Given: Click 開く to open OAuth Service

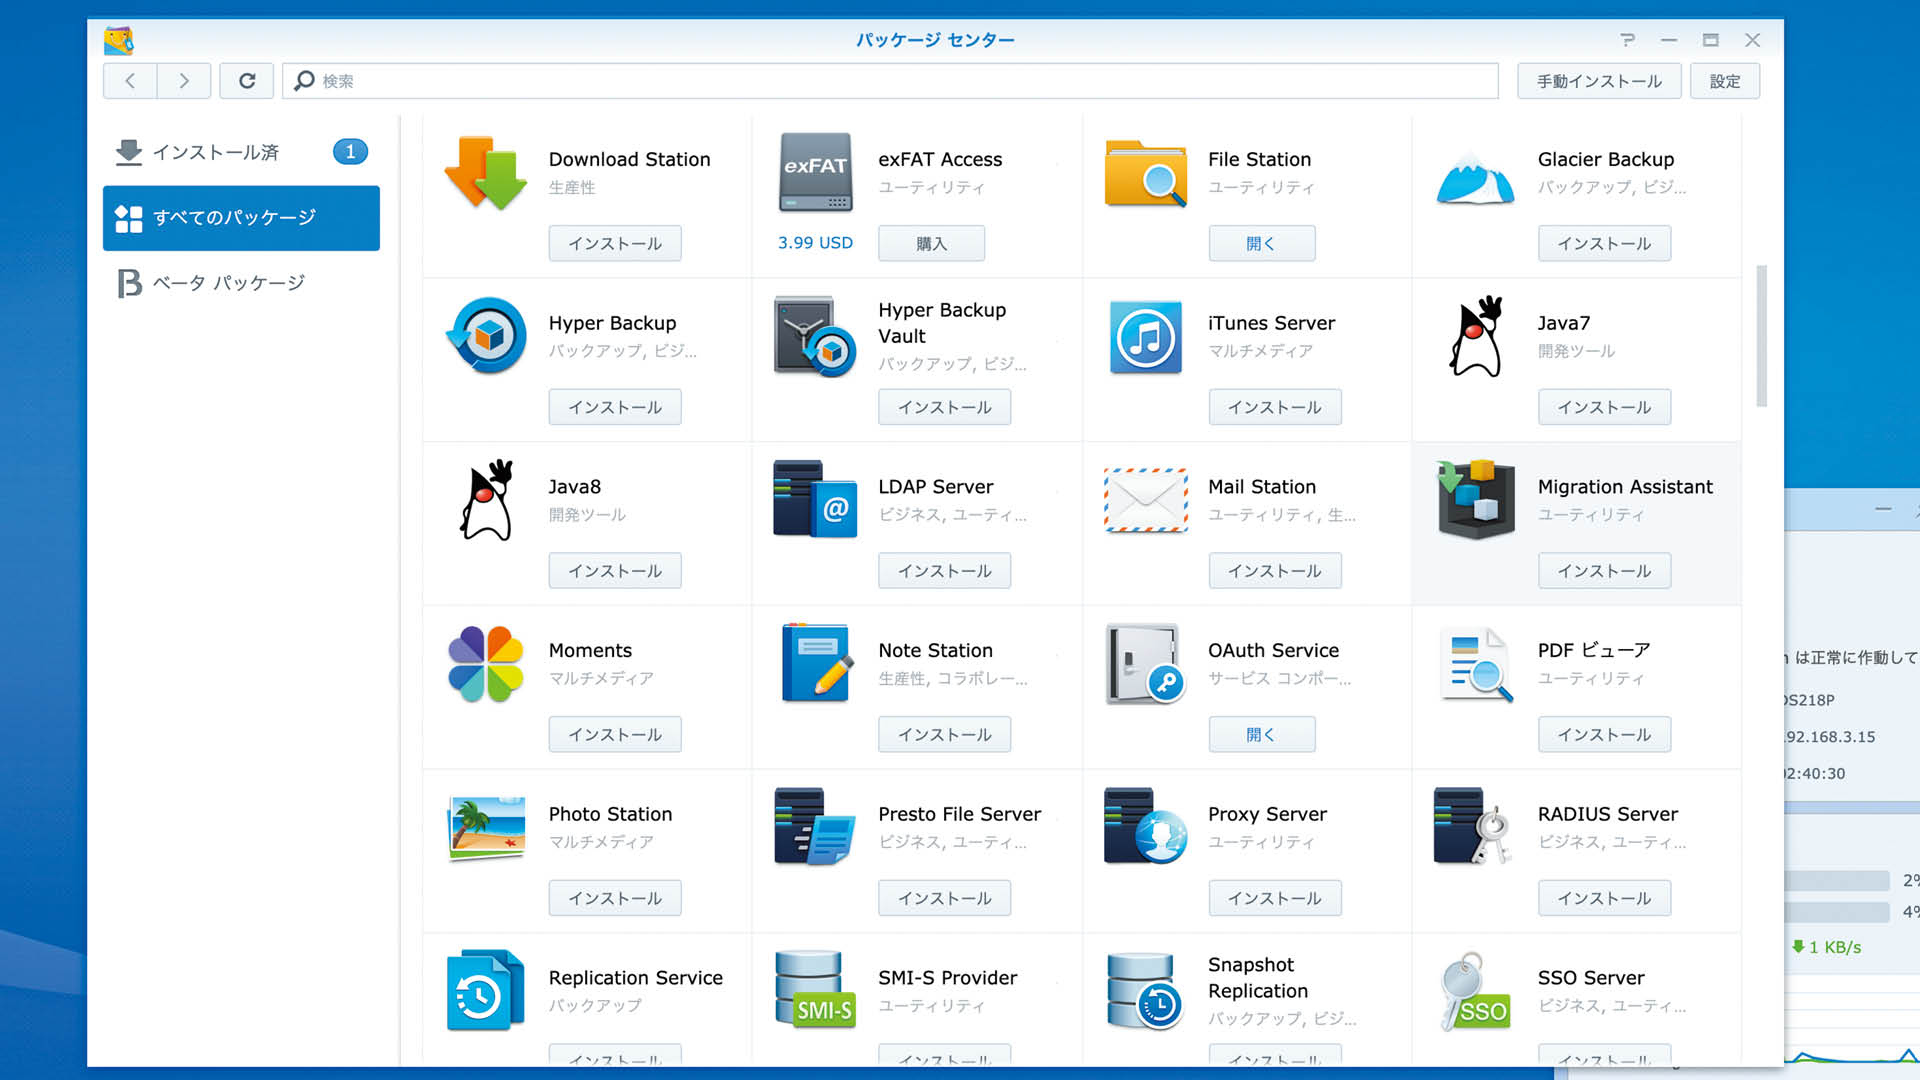Looking at the screenshot, I should (x=1261, y=735).
